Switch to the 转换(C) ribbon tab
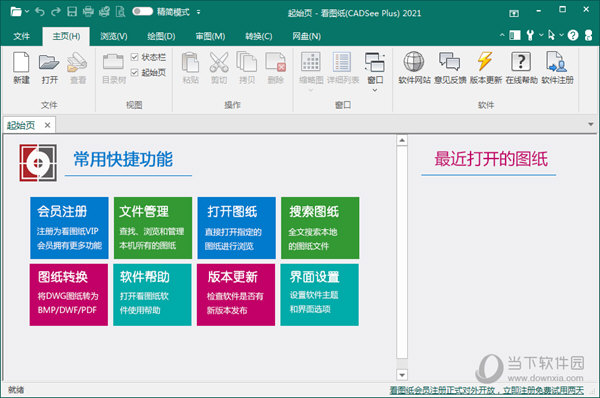600x398 pixels. click(x=259, y=36)
